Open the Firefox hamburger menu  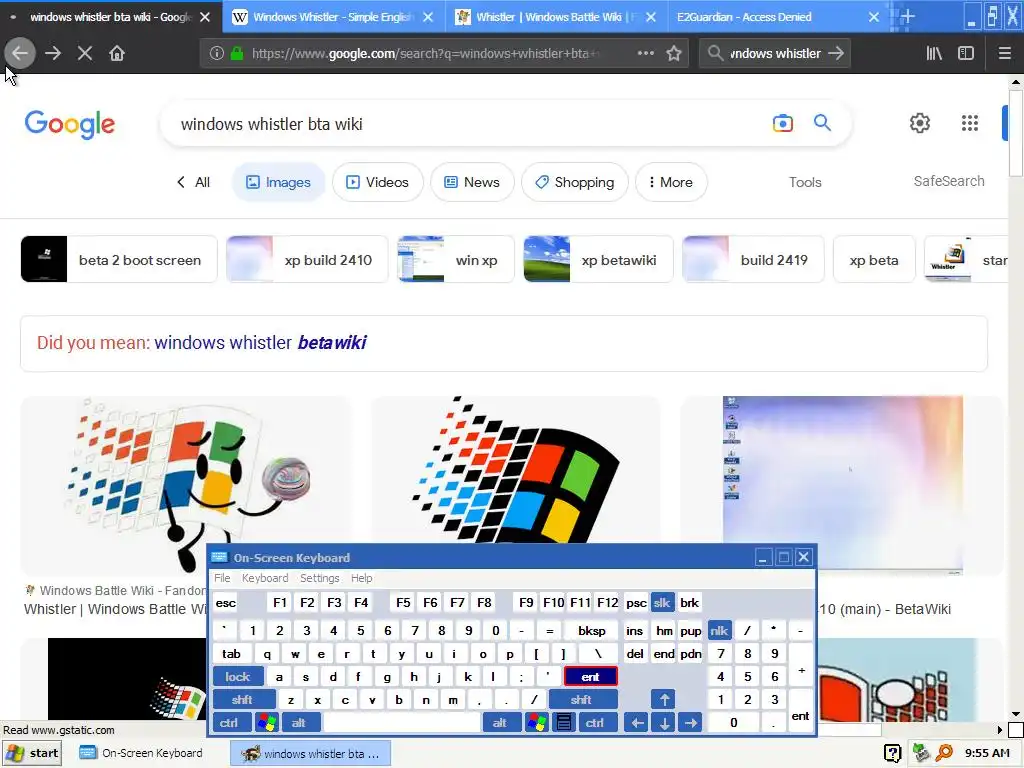tap(1005, 53)
